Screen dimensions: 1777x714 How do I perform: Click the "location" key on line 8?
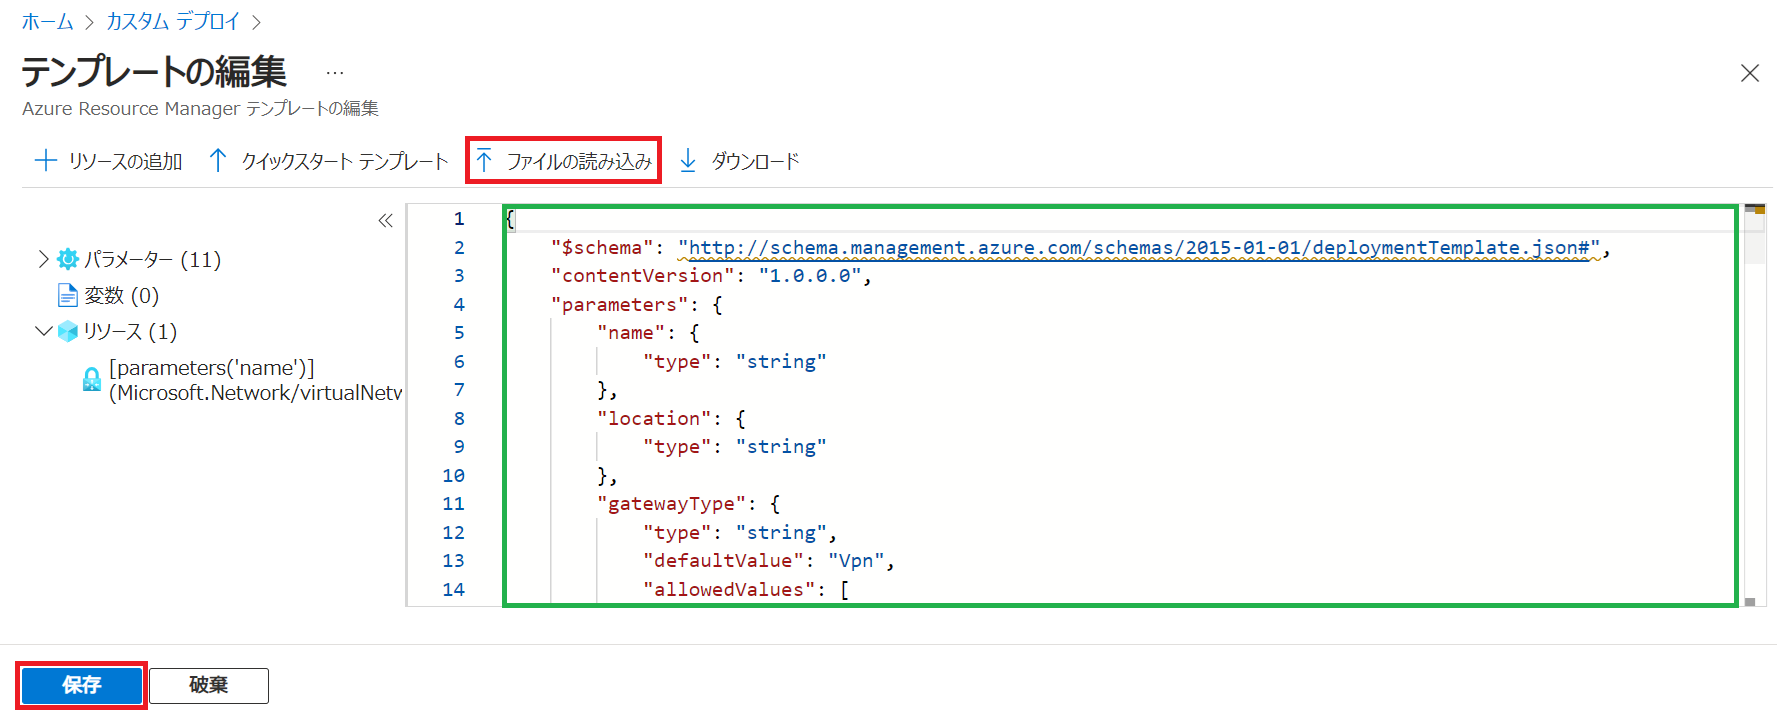[x=654, y=418]
